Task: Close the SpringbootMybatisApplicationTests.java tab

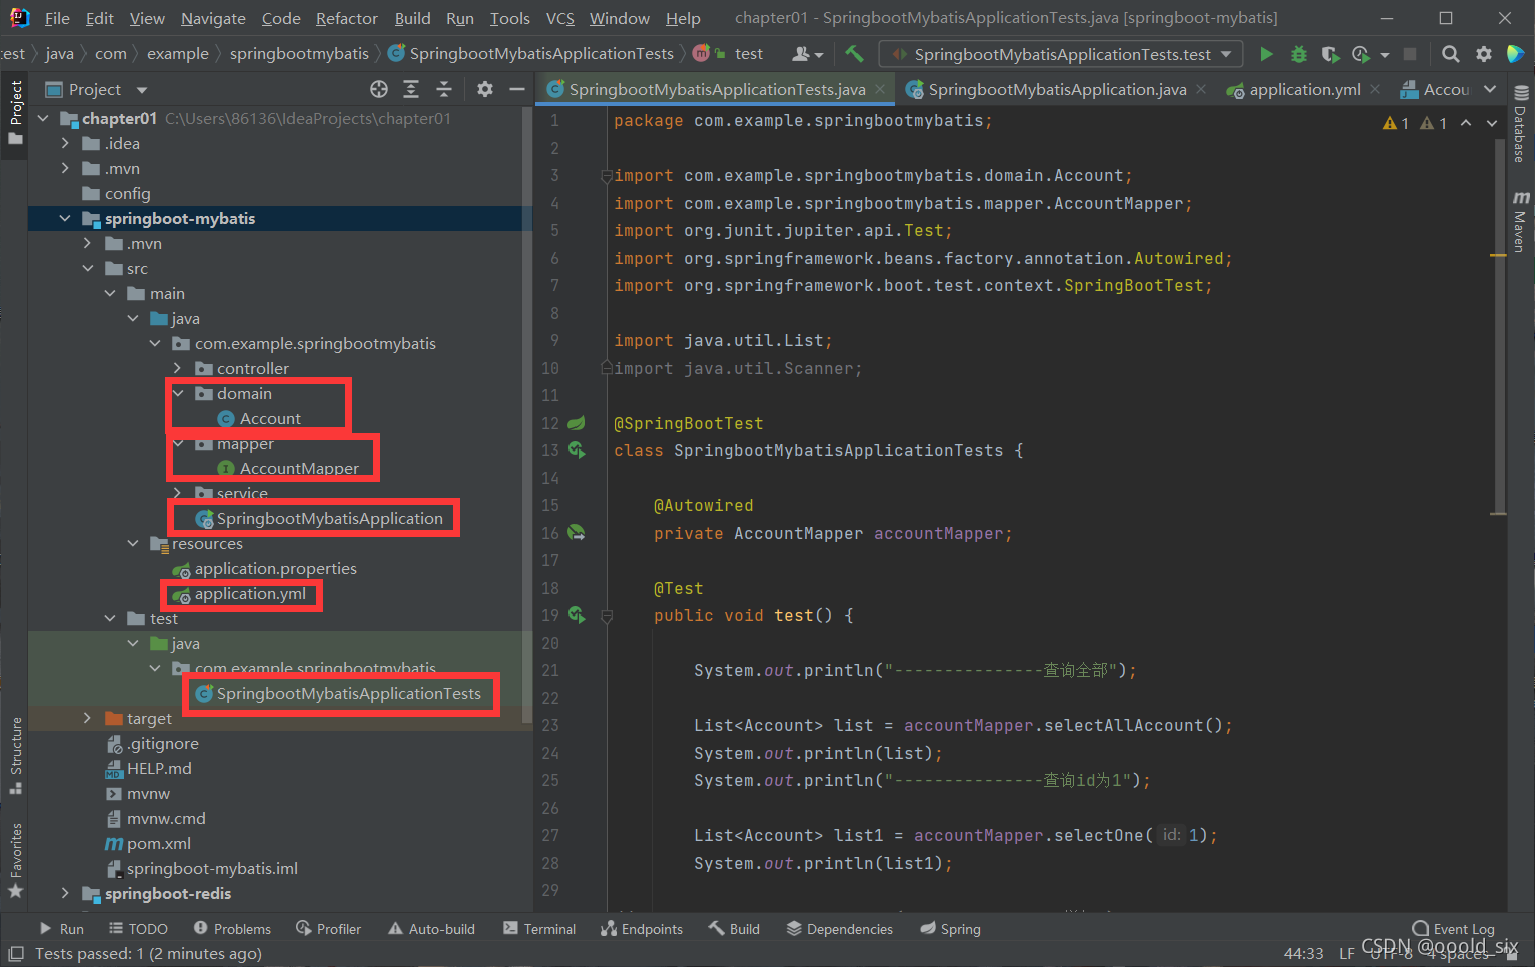Action: point(880,89)
